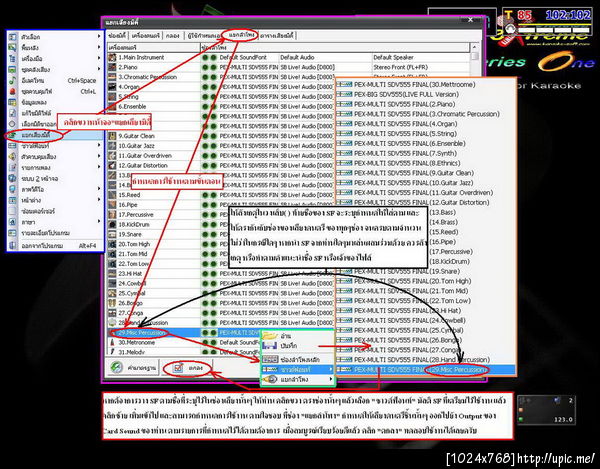Screen dimensions: 600x469
Task: Expand the เครื่องมือ submenu arrow
Action: 99,59
